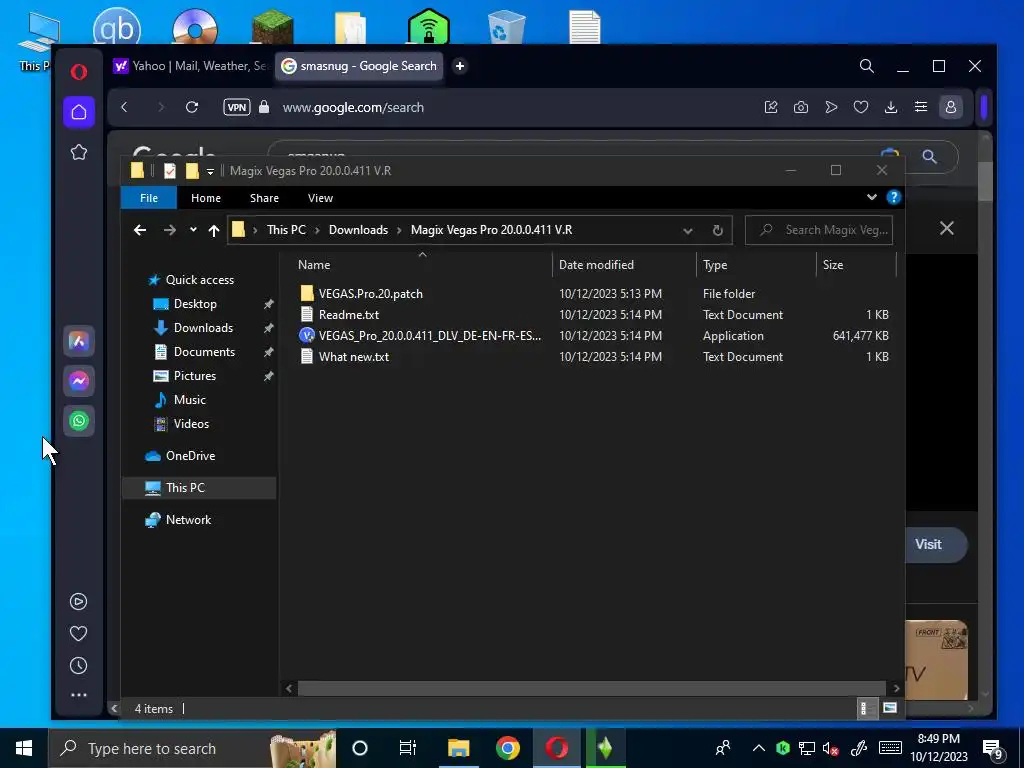This screenshot has width=1024, height=768.
Task: Click the heart bookmark icon in address bar
Action: click(x=861, y=107)
